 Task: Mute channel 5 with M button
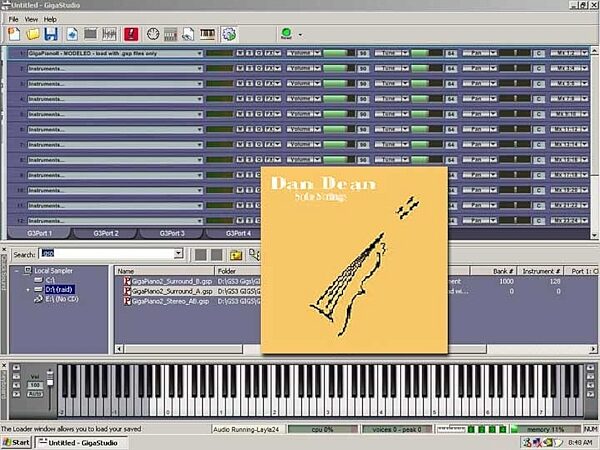click(240, 114)
